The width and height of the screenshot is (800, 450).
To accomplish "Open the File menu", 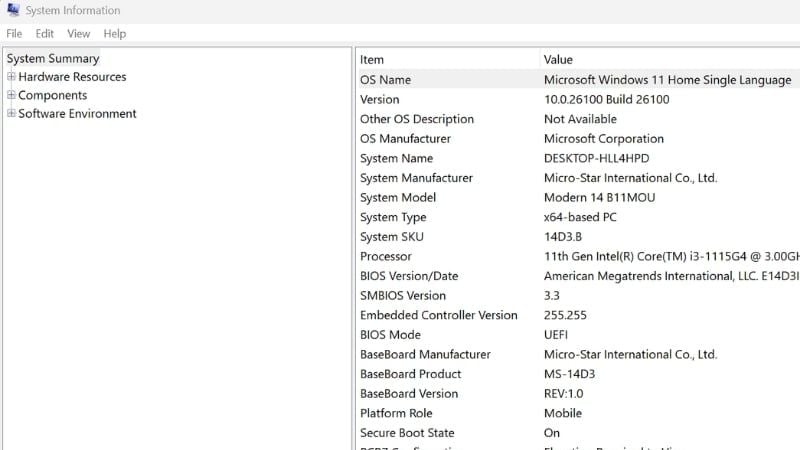I will point(14,33).
